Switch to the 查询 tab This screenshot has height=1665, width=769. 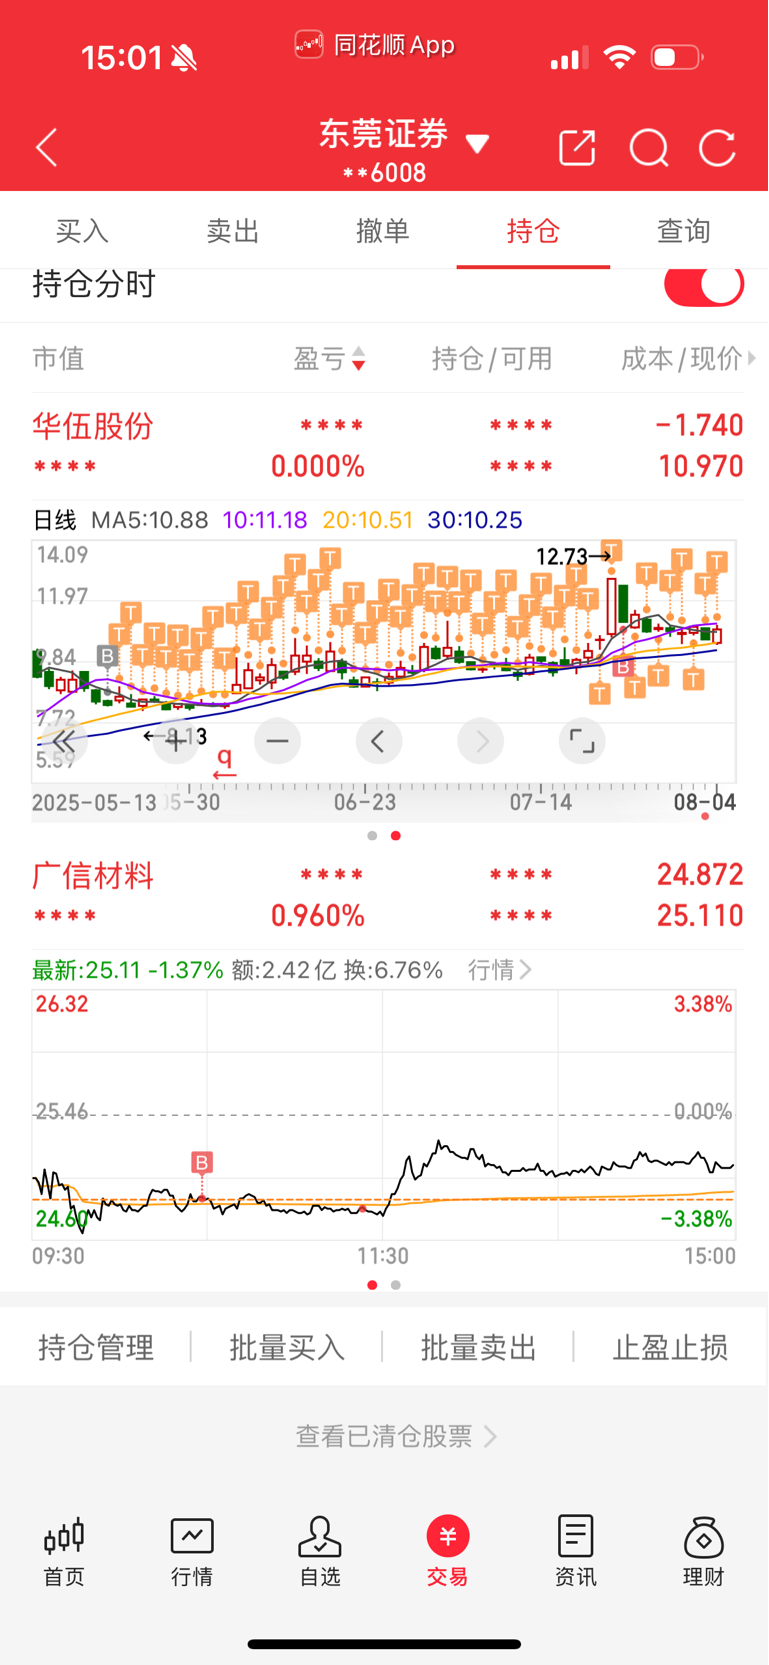point(683,231)
